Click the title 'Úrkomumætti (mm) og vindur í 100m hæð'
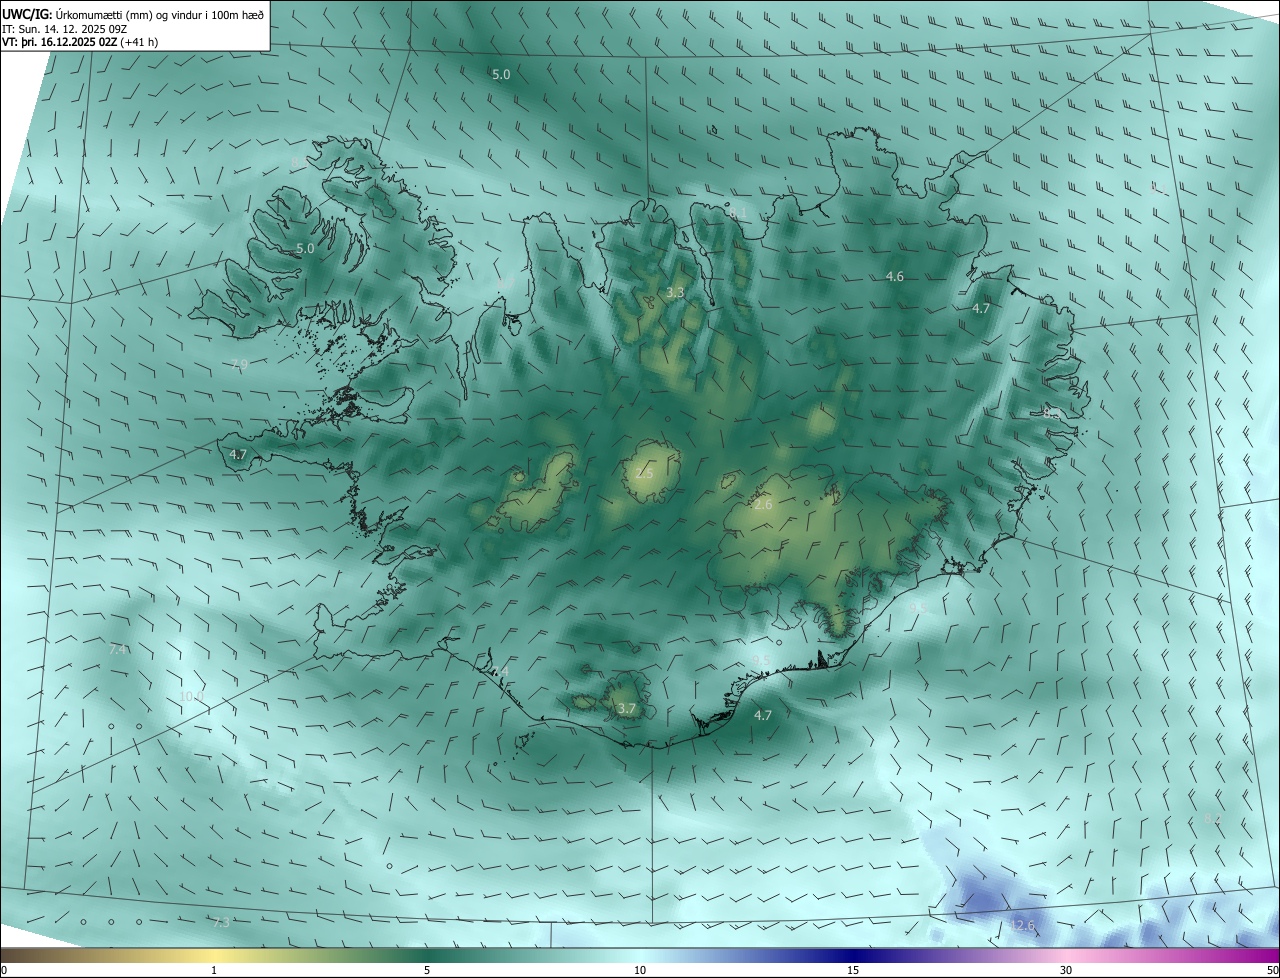The image size is (1280, 978). click(x=161, y=14)
